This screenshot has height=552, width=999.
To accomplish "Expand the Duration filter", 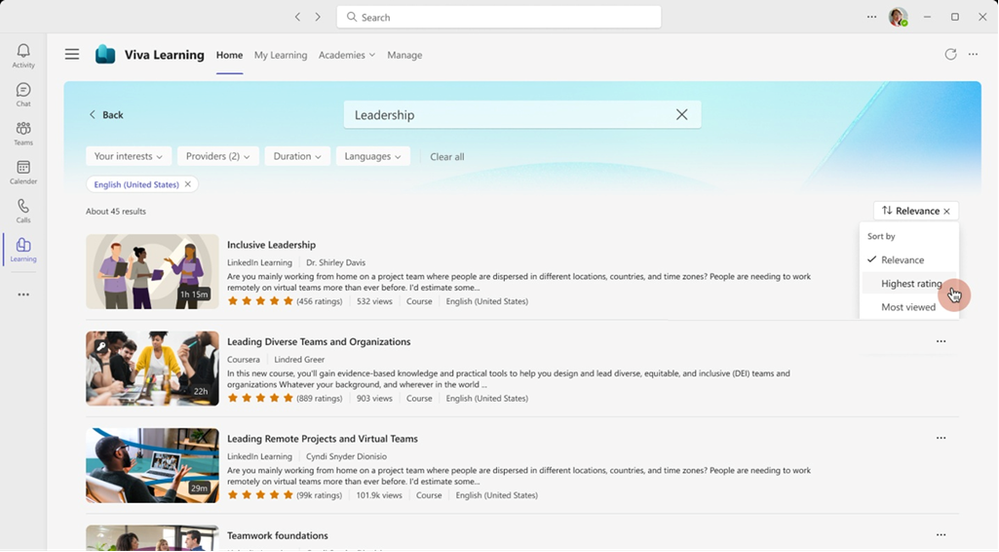I will click(x=297, y=156).
